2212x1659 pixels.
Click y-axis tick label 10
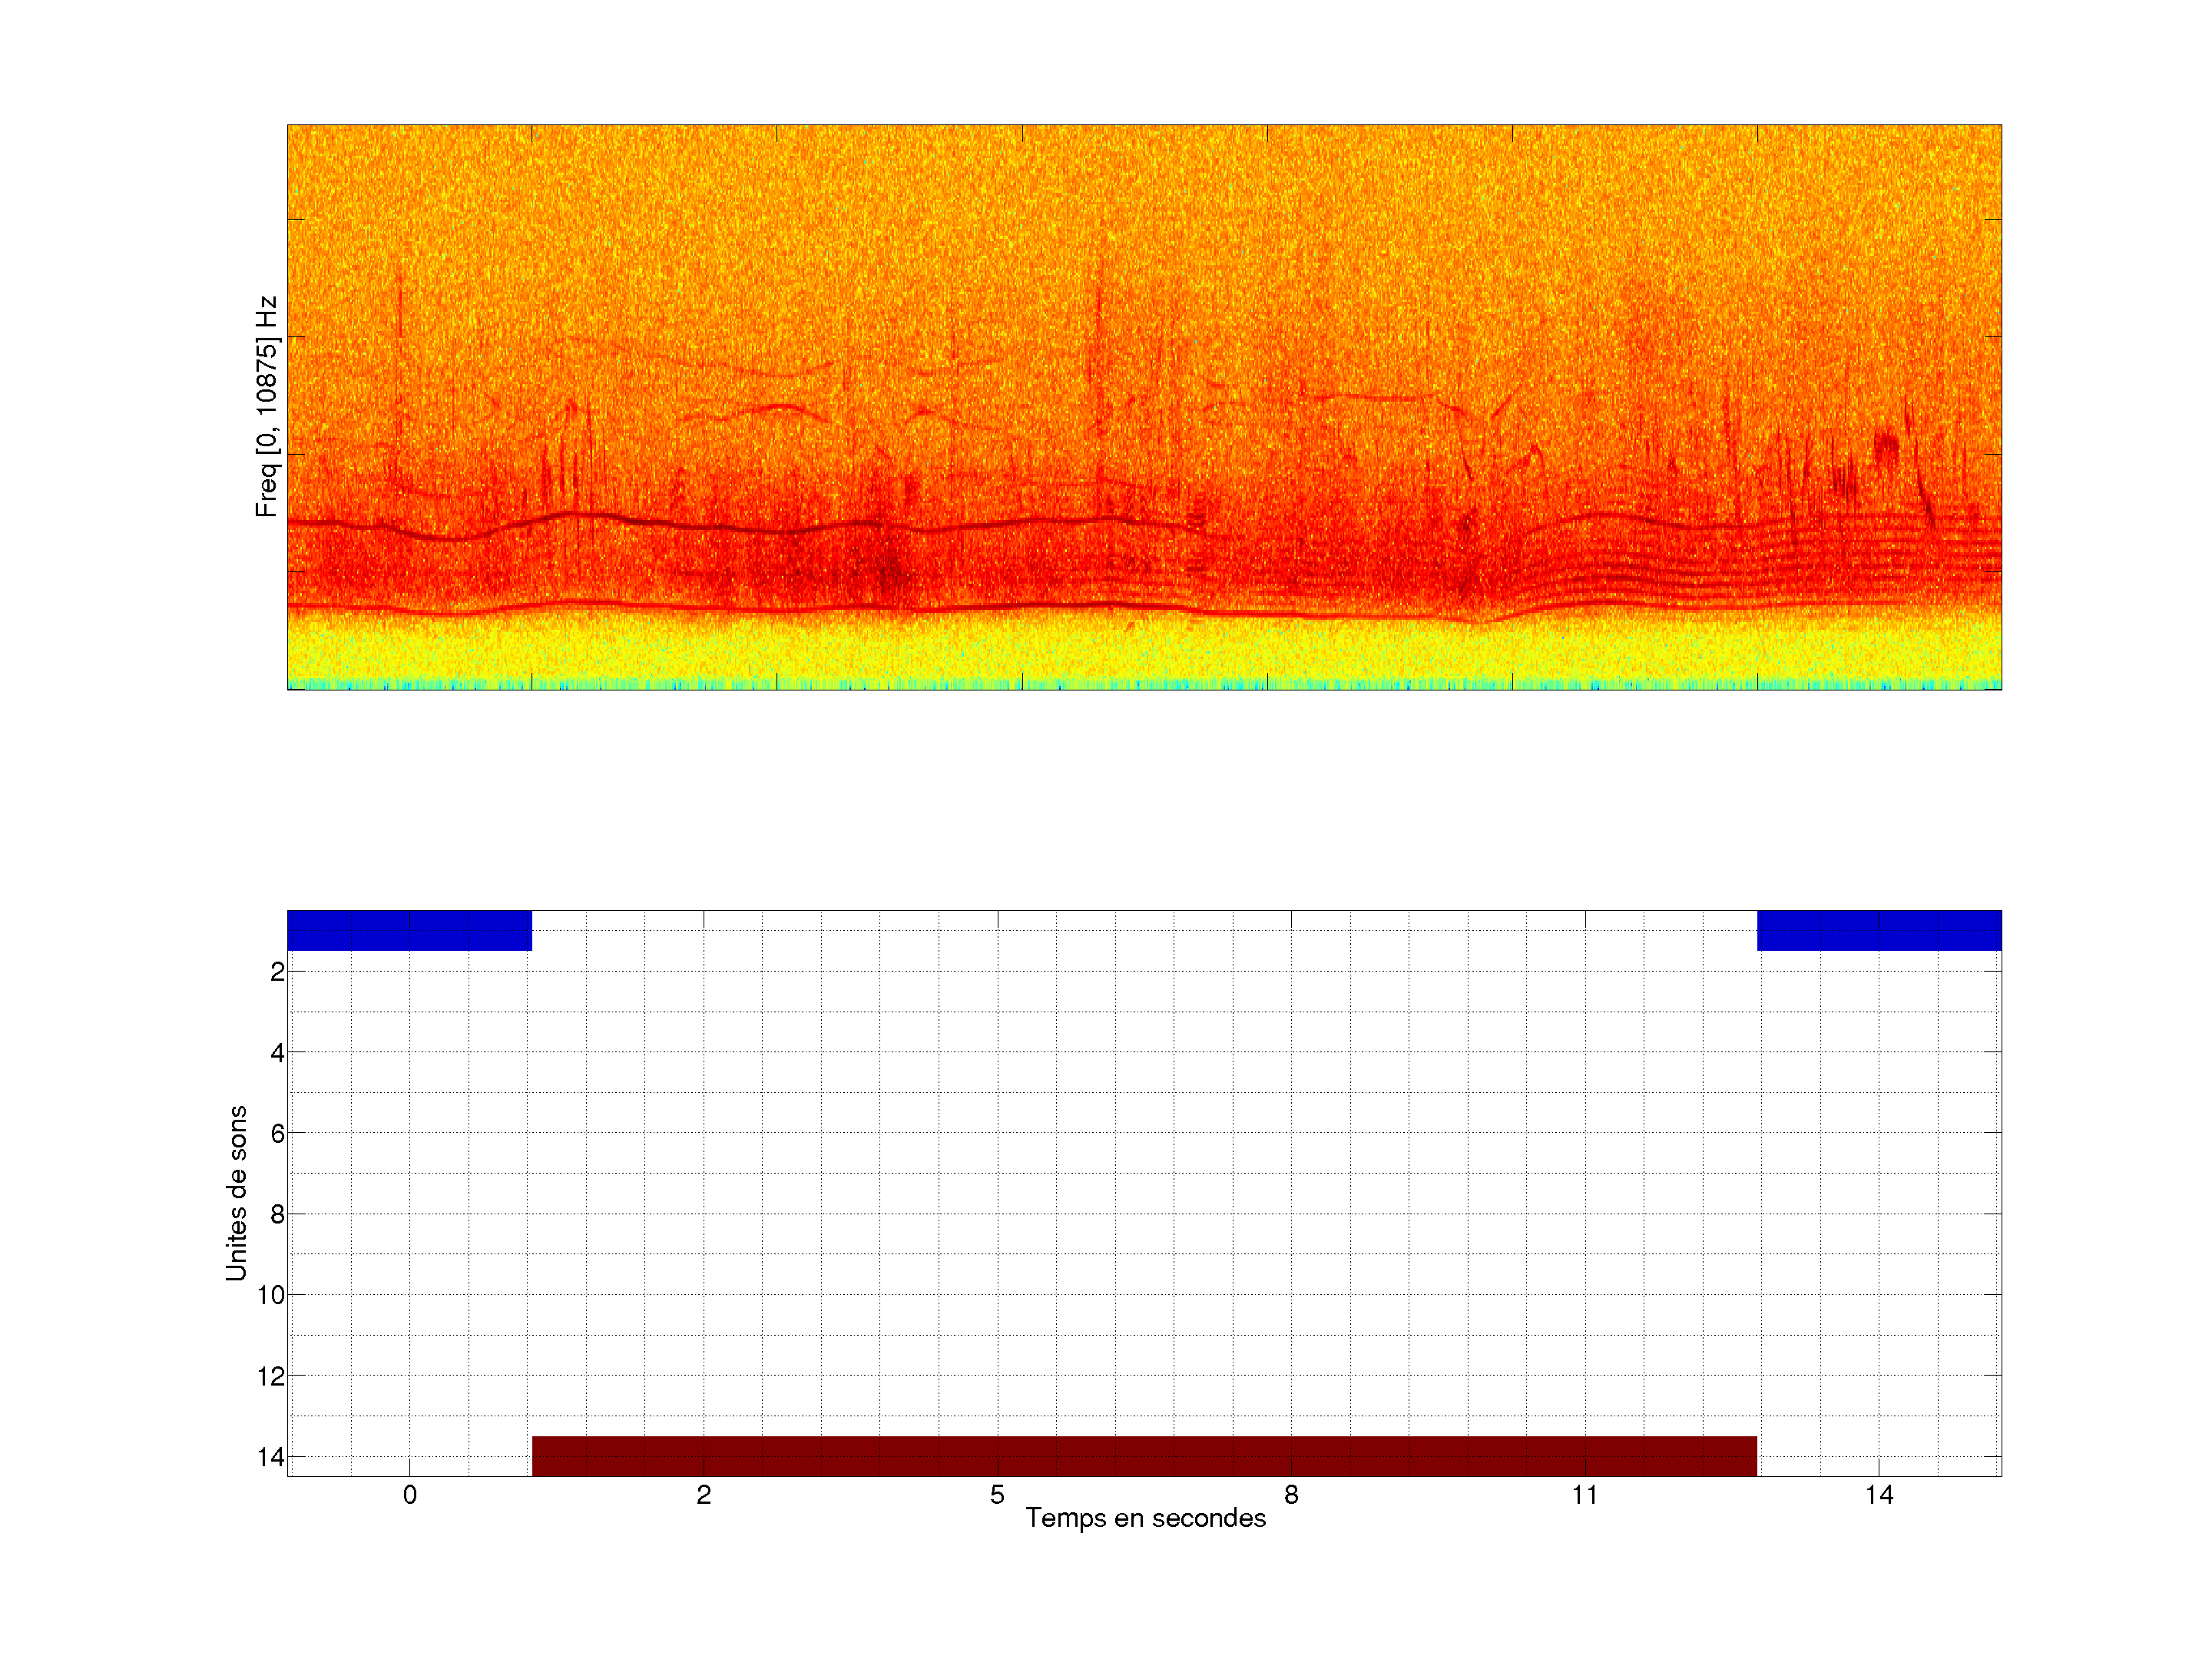point(271,1295)
